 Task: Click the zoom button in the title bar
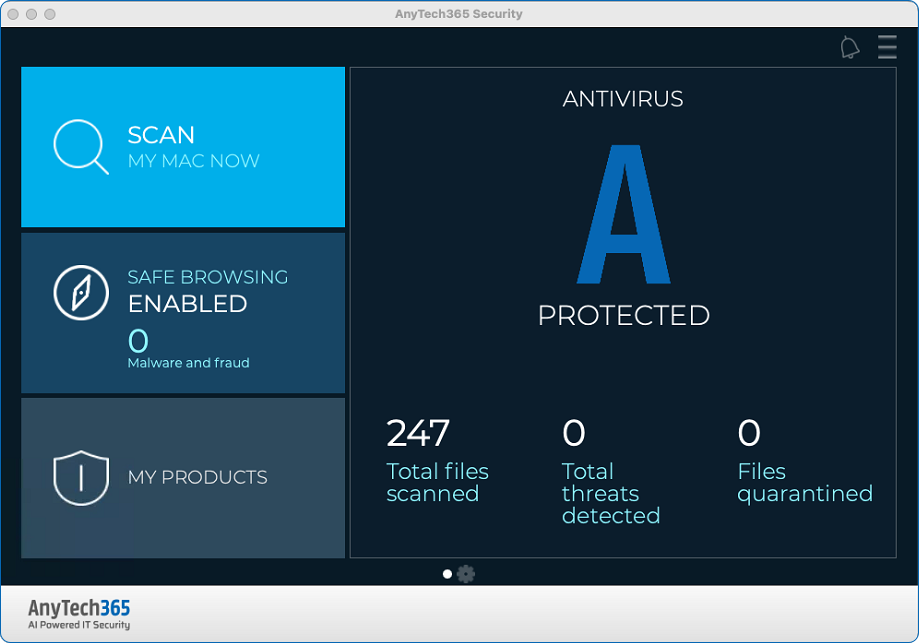point(50,14)
